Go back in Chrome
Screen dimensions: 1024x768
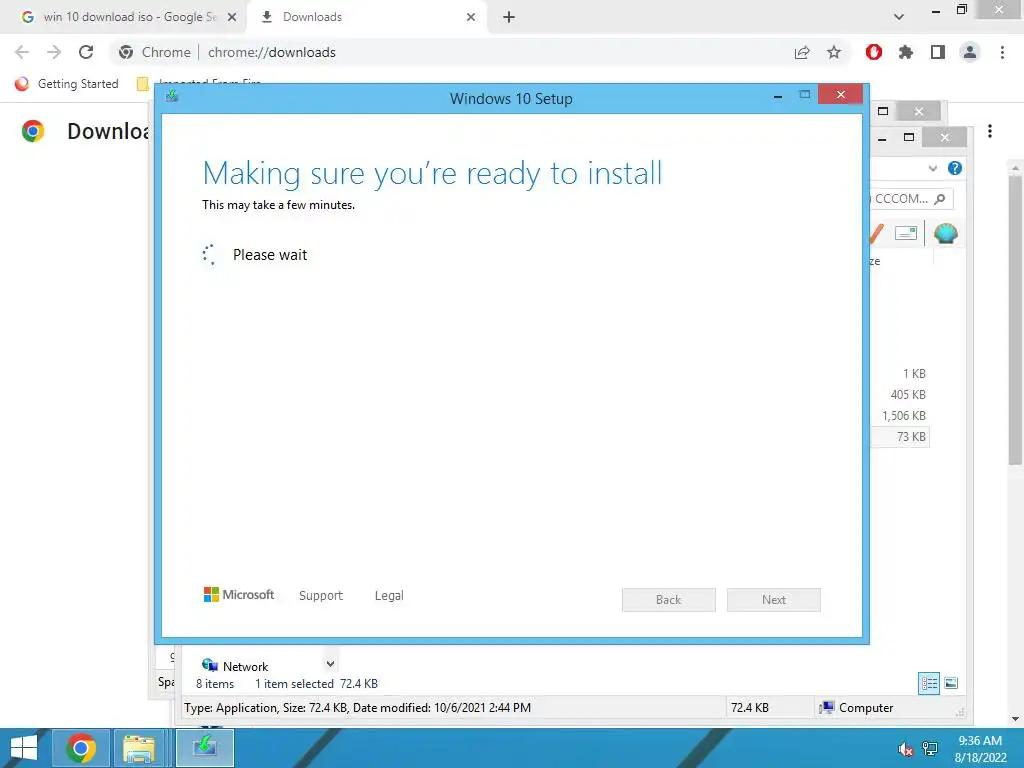click(x=22, y=52)
